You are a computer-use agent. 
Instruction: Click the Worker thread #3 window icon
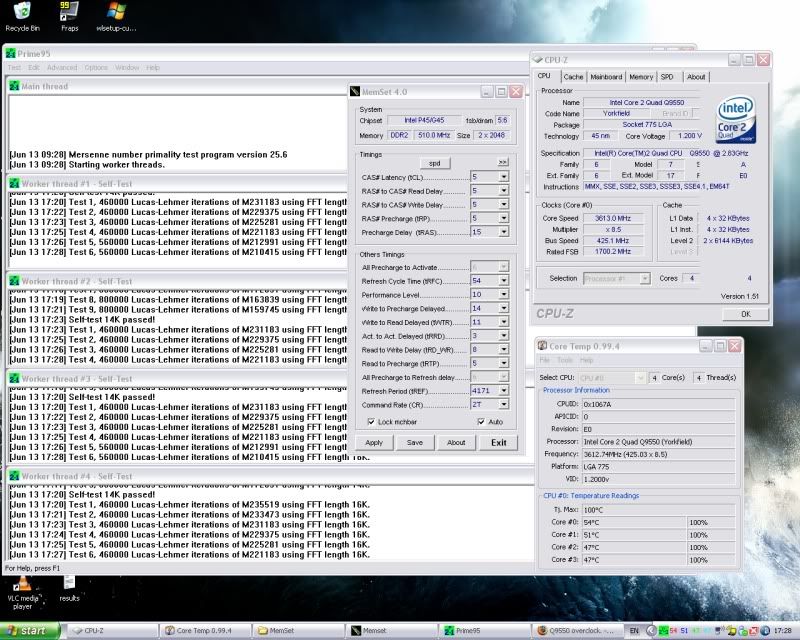pyautogui.click(x=14, y=379)
